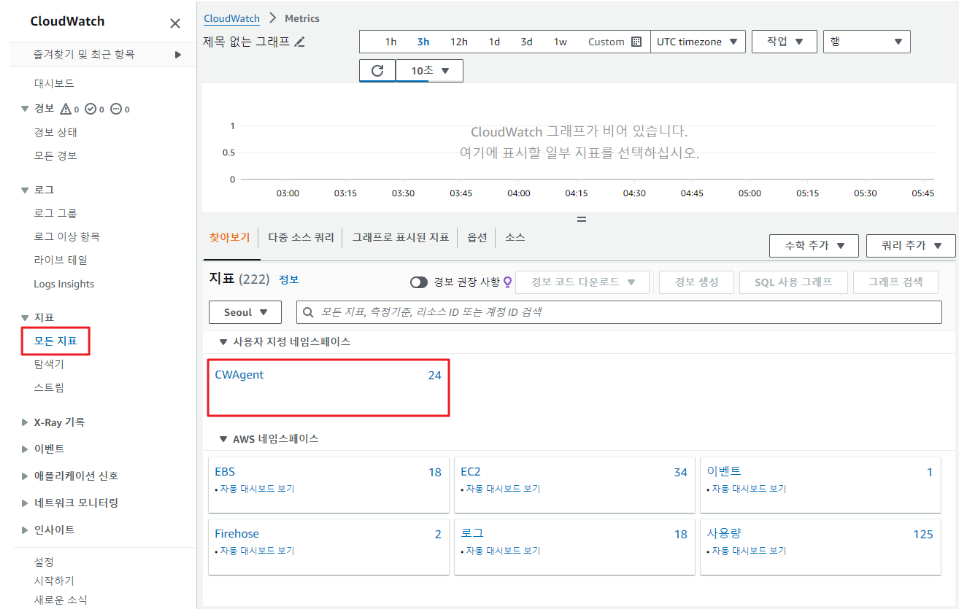
Task: Click the OK alarms checkmark icon
Action: (91, 109)
